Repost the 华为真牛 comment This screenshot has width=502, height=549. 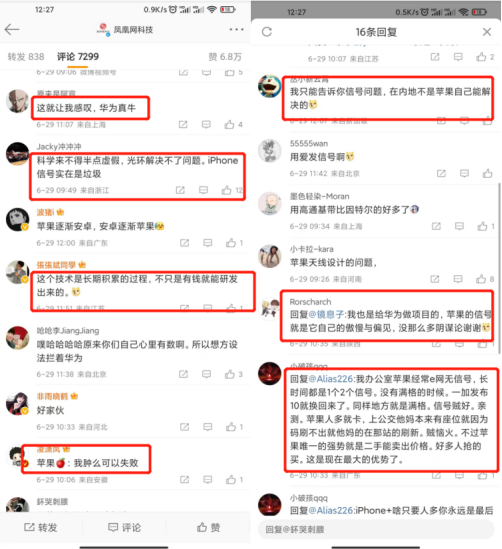point(183,124)
